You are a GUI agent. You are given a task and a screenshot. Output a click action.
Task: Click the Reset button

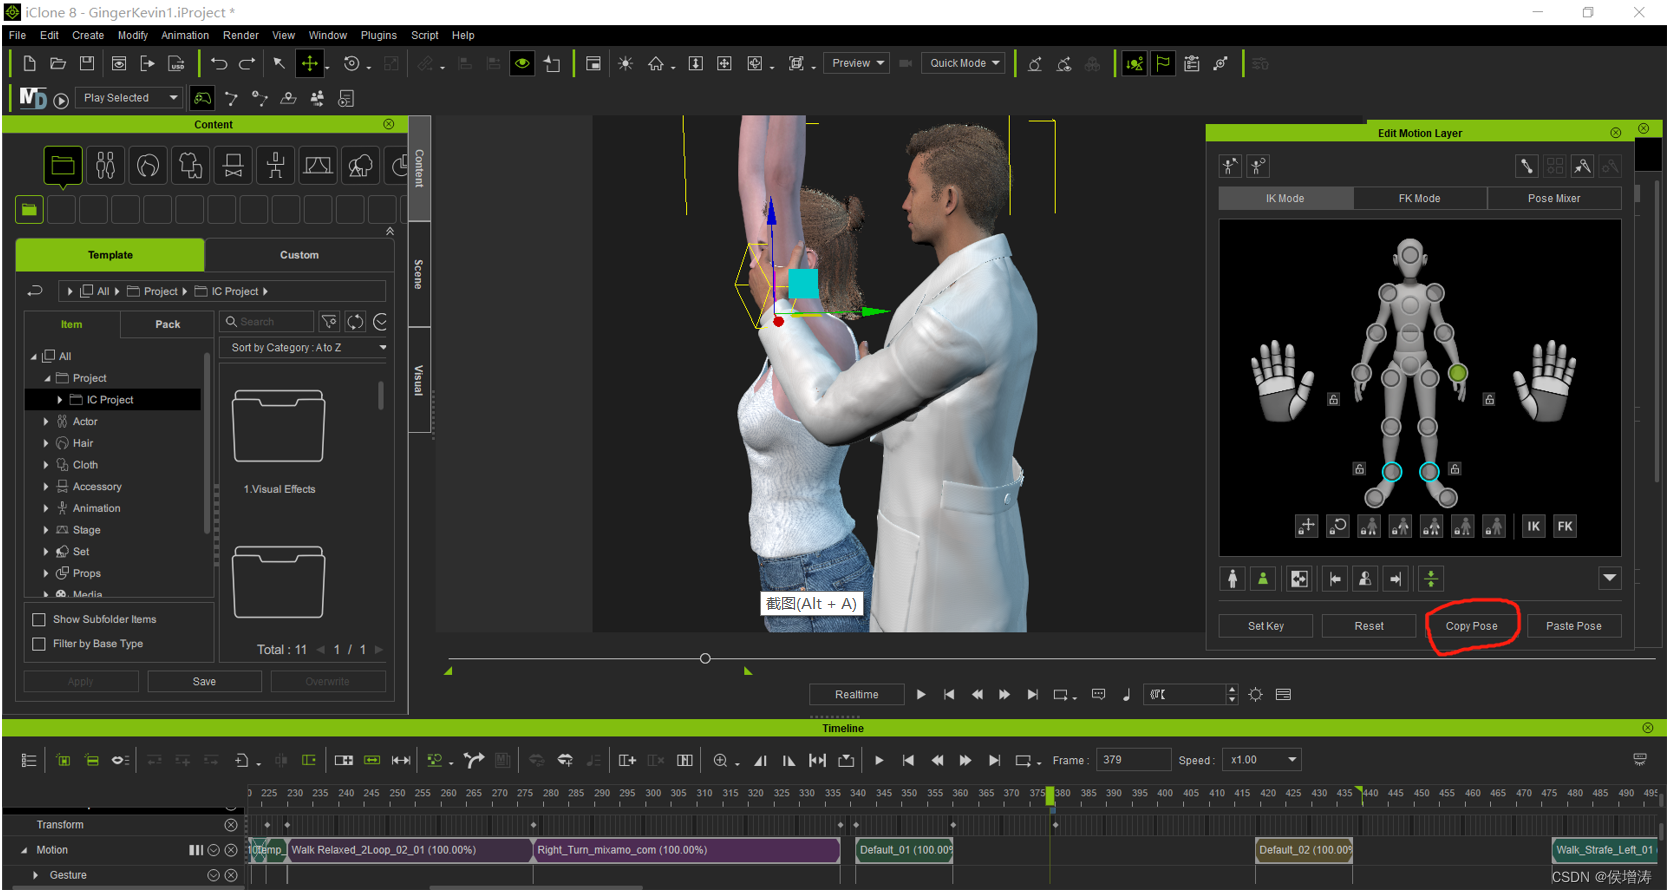click(x=1369, y=626)
